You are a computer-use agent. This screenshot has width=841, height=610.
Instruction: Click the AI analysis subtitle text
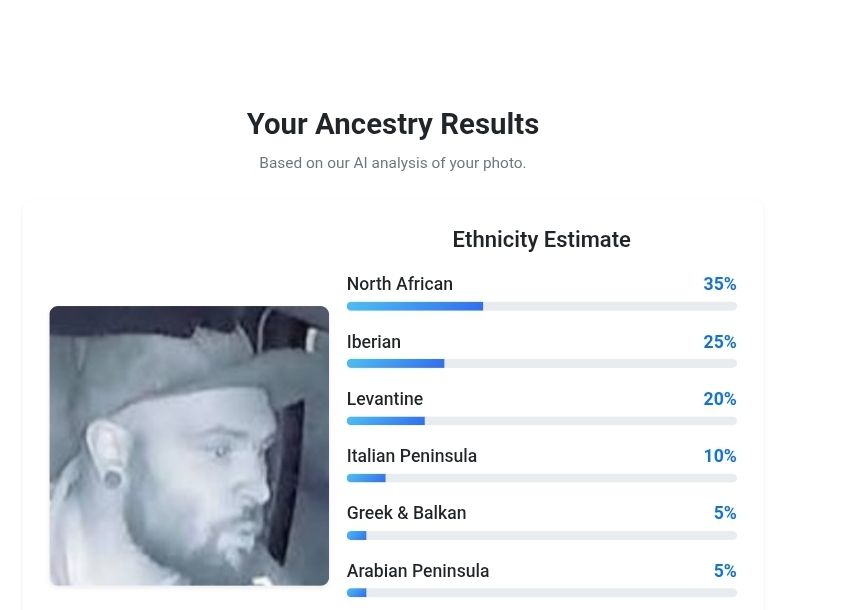tap(393, 163)
